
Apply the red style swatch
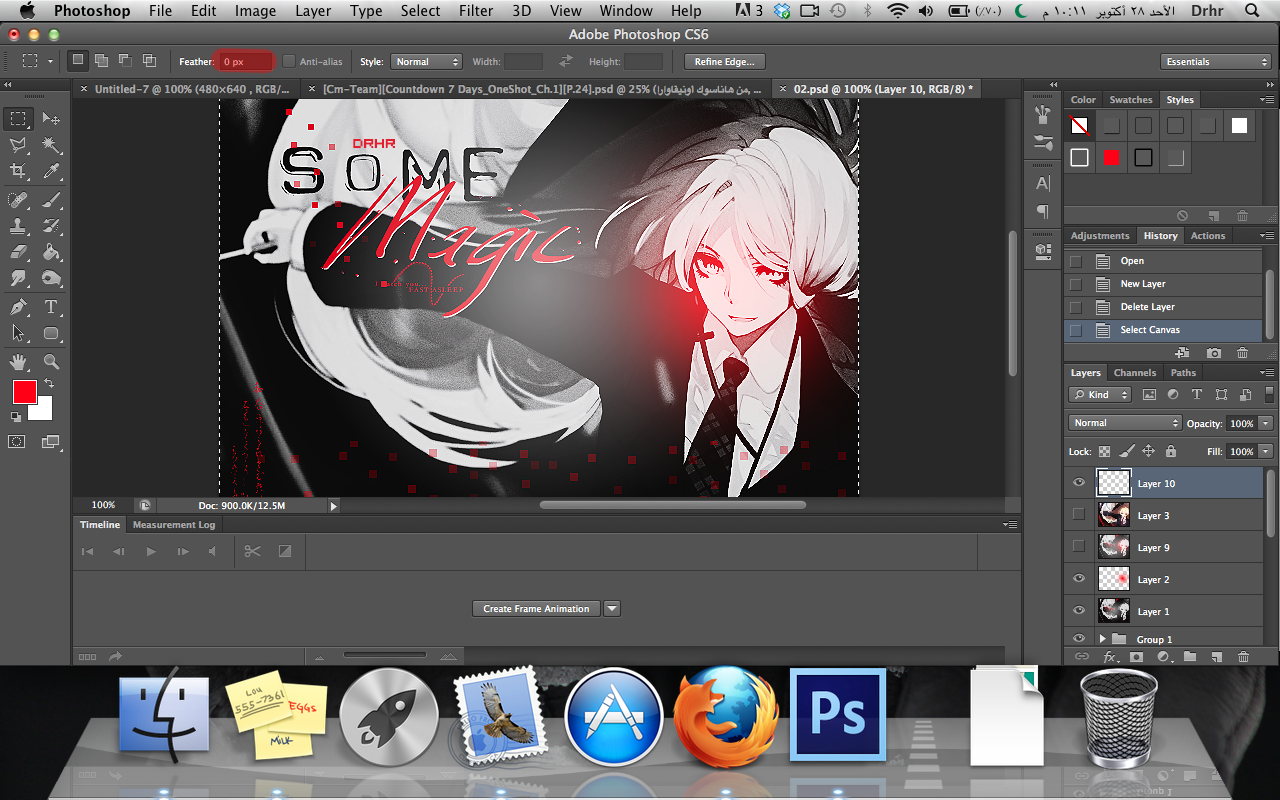(x=1111, y=158)
